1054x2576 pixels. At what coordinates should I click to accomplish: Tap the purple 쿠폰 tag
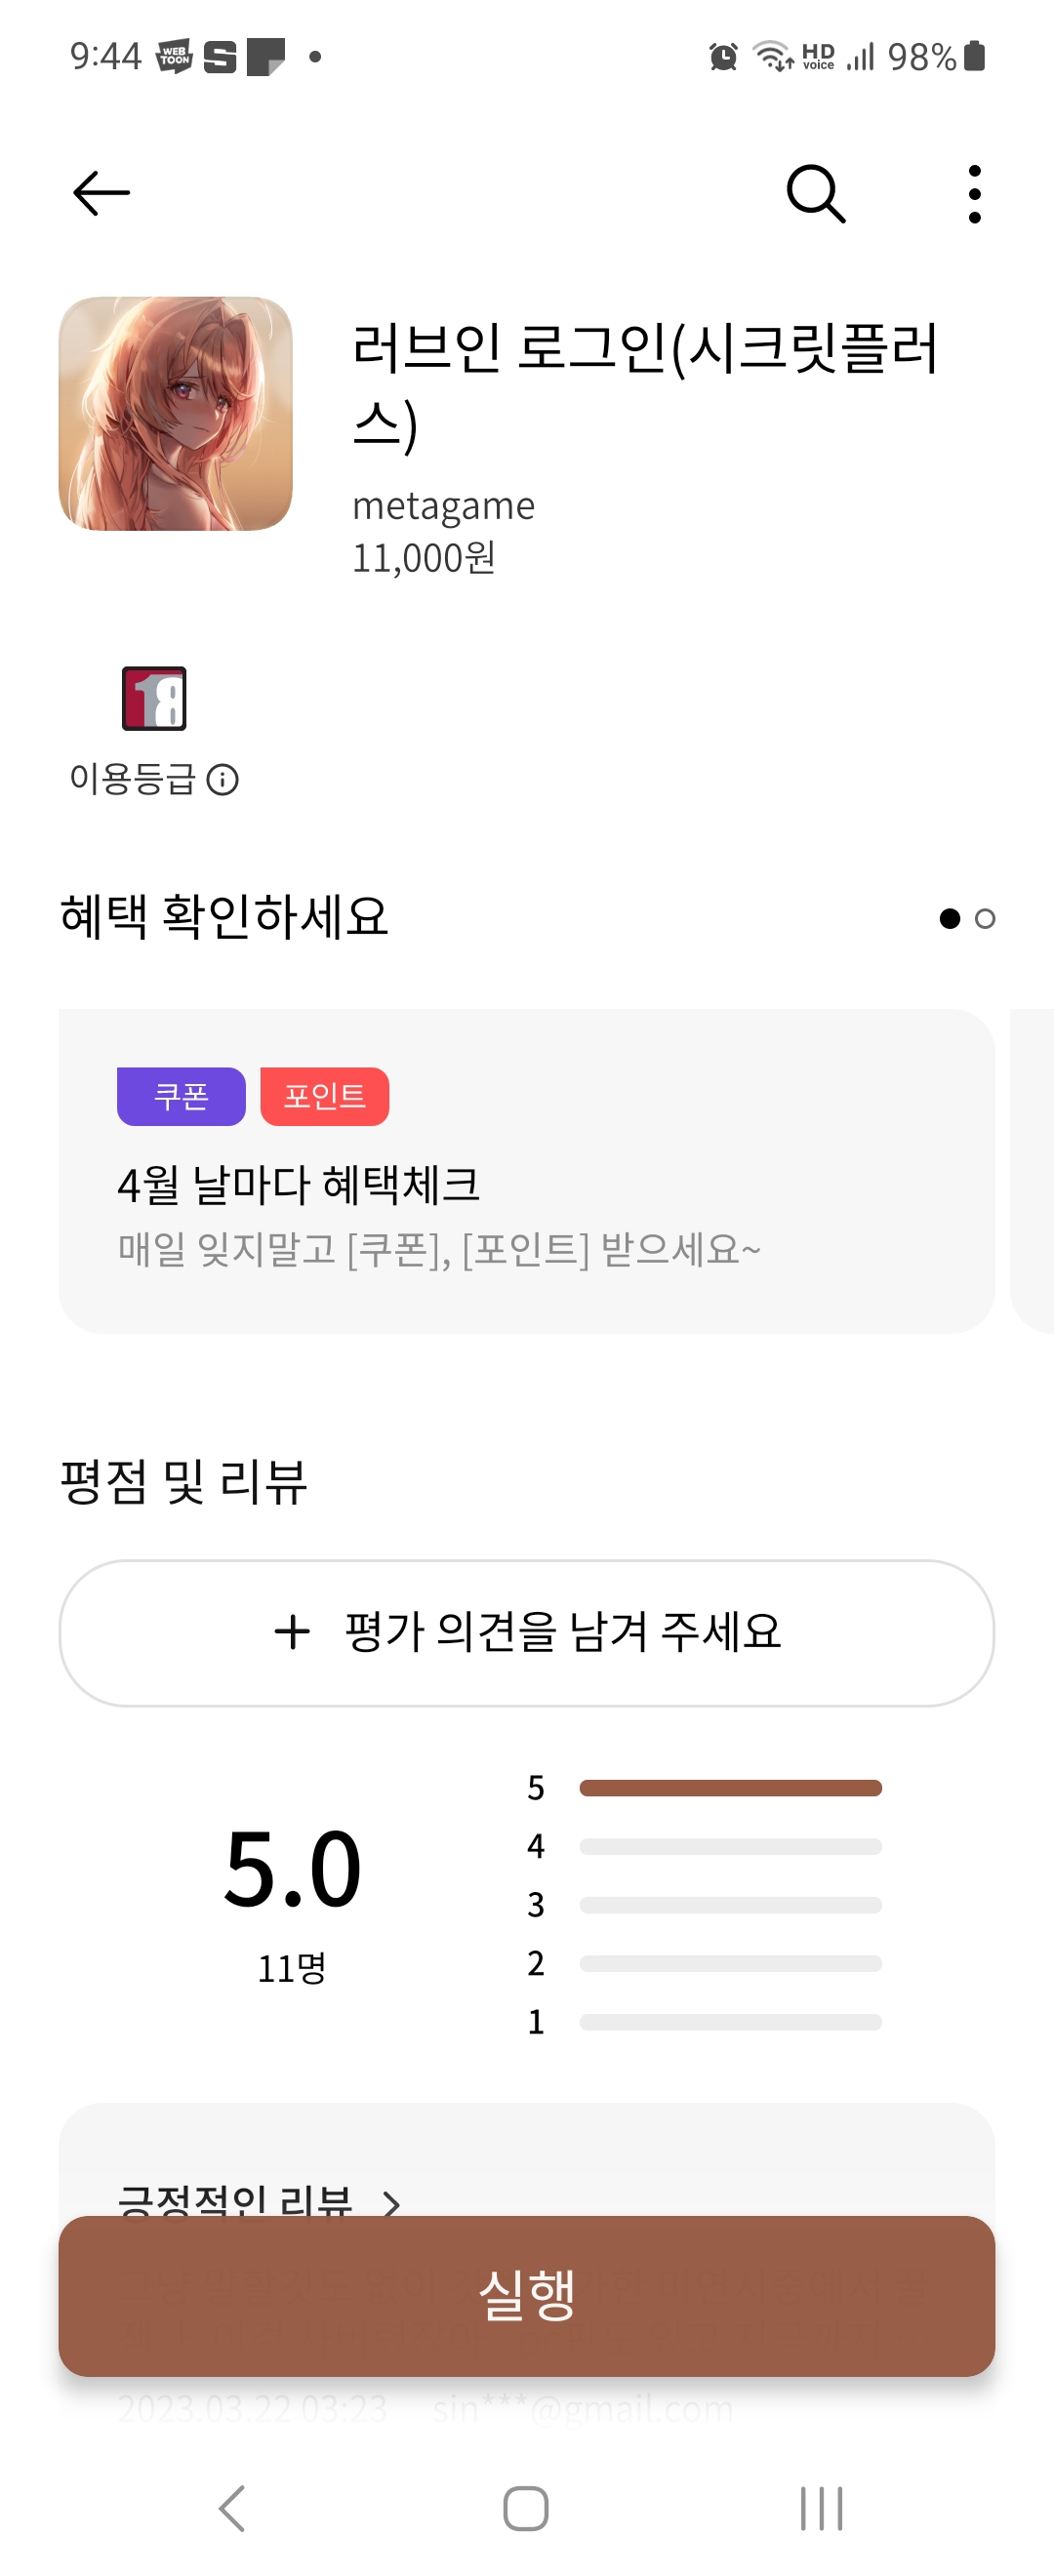click(181, 1096)
